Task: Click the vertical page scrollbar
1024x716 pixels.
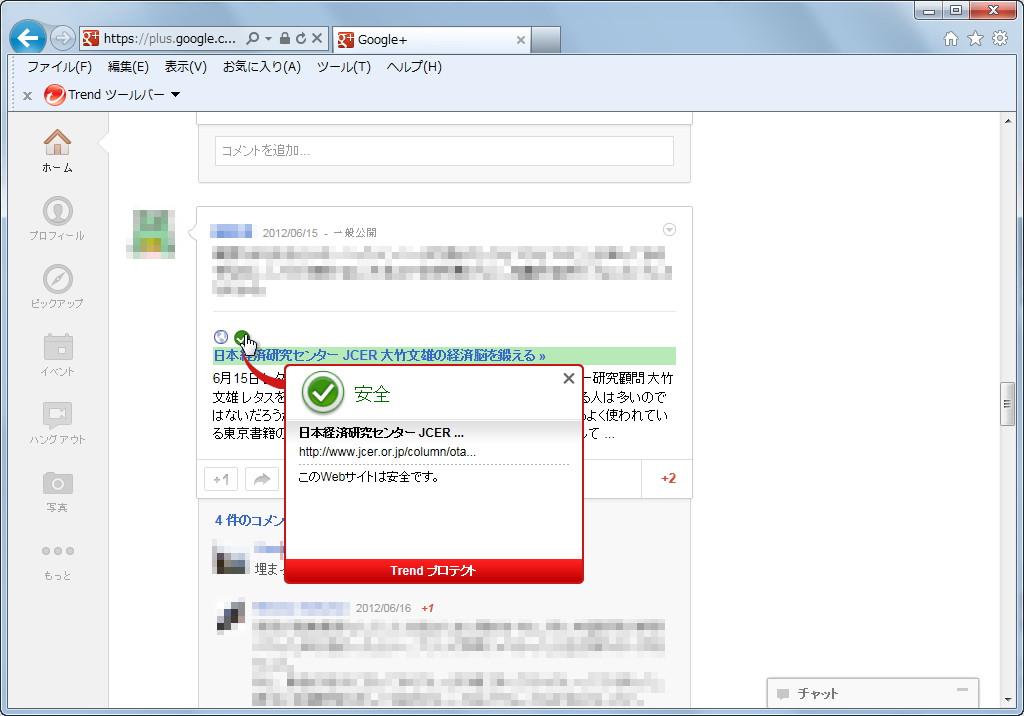Action: pyautogui.click(x=1008, y=400)
